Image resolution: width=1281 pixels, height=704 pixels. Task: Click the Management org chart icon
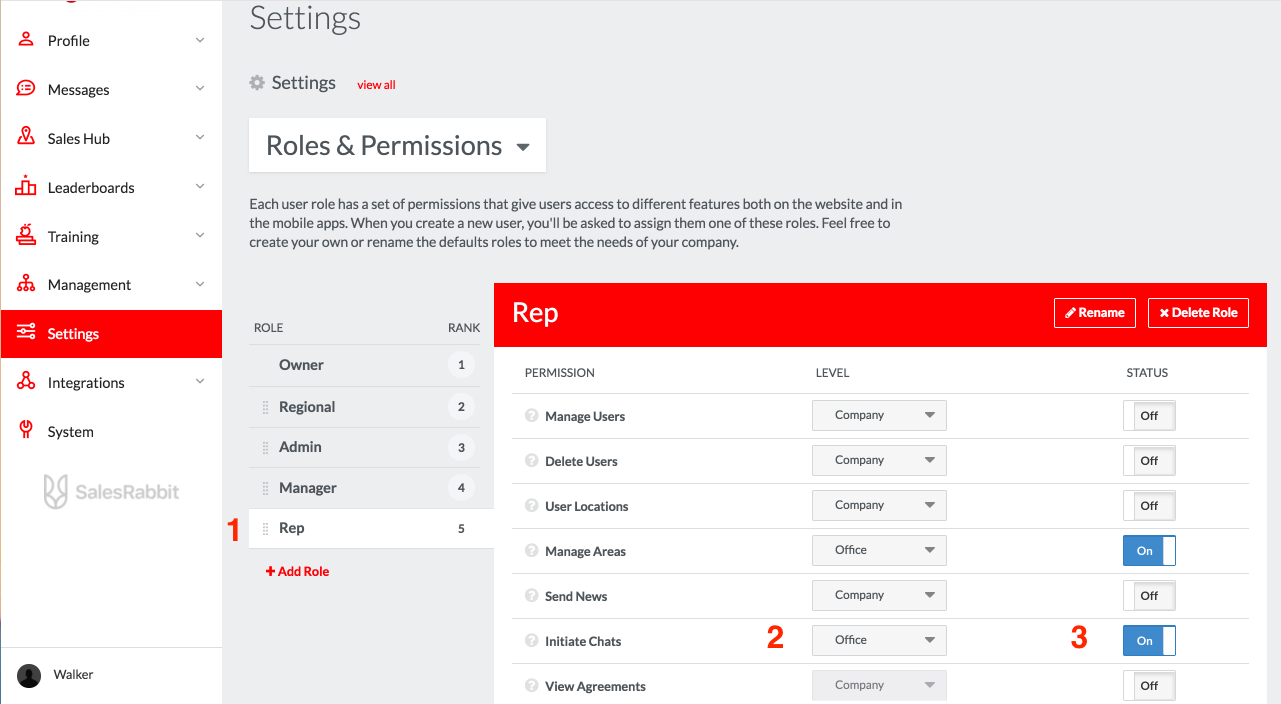[x=26, y=284]
